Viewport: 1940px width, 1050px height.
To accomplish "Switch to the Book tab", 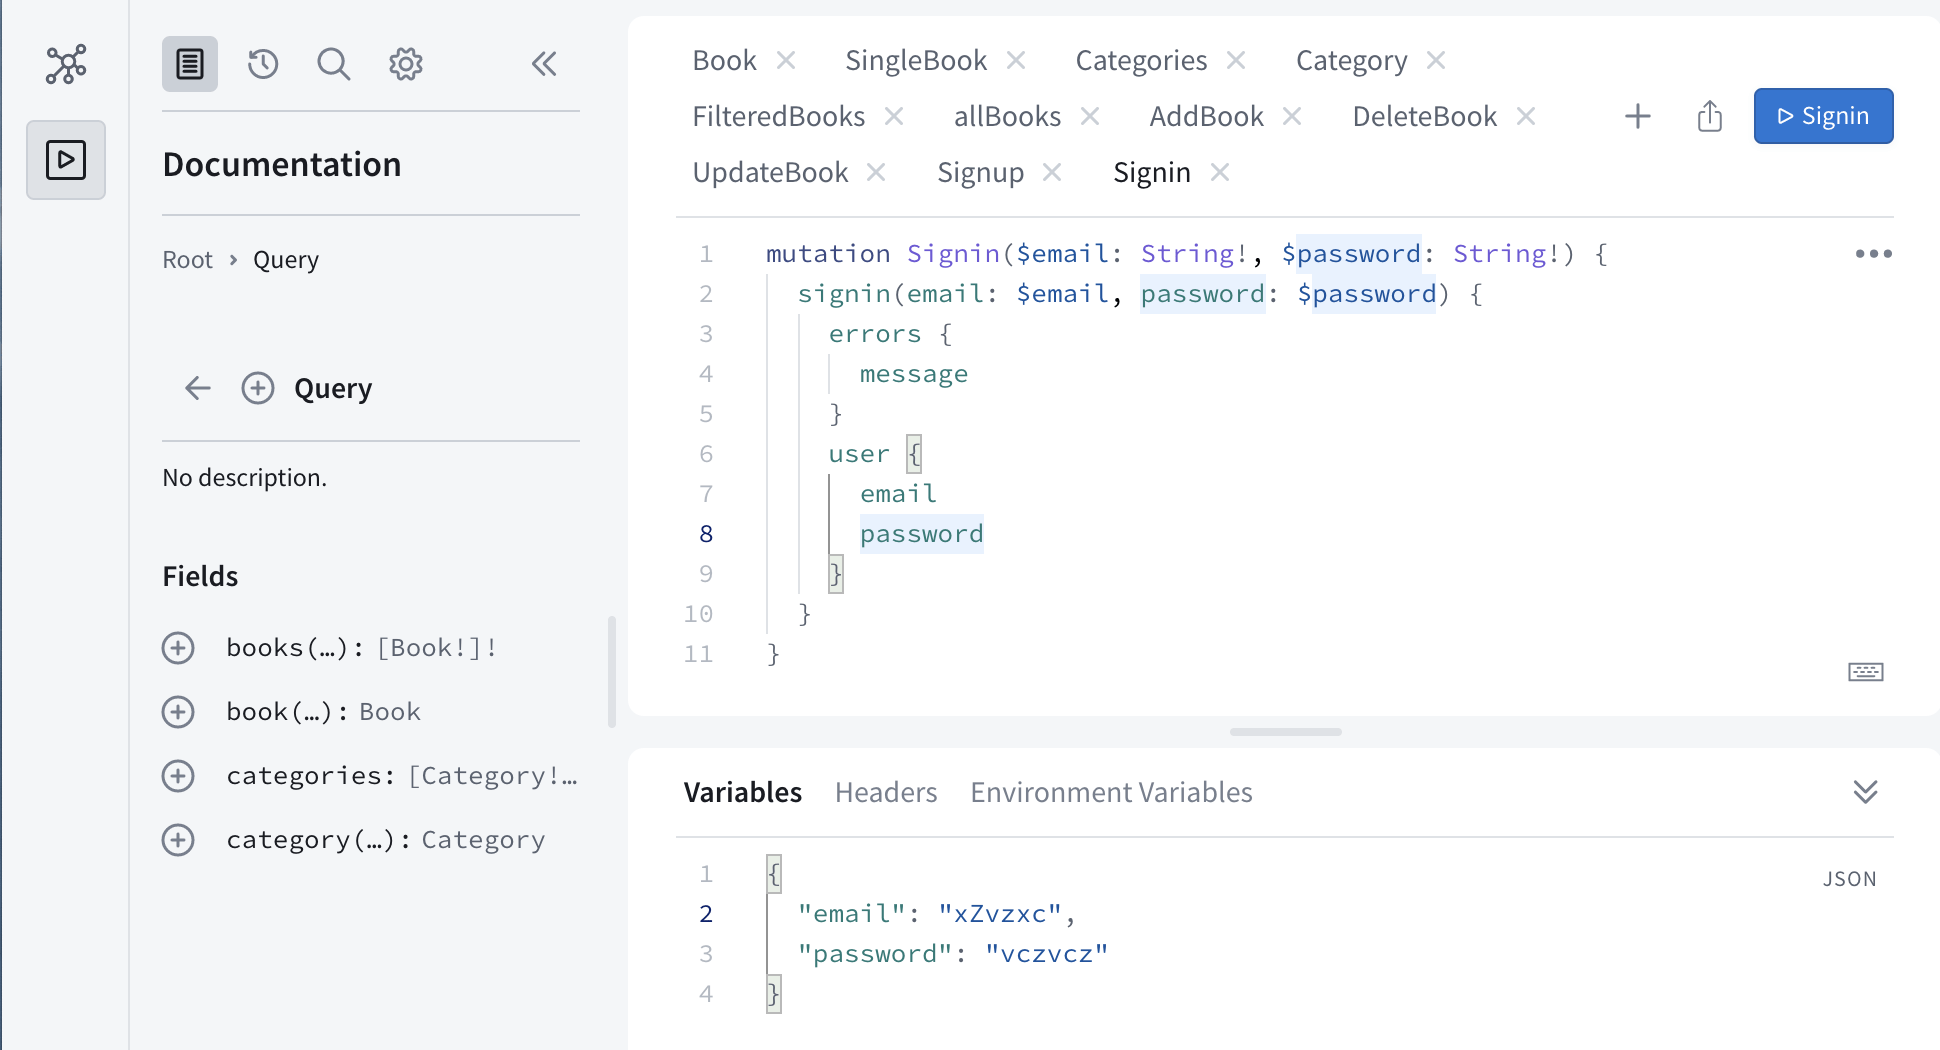I will click(x=724, y=61).
